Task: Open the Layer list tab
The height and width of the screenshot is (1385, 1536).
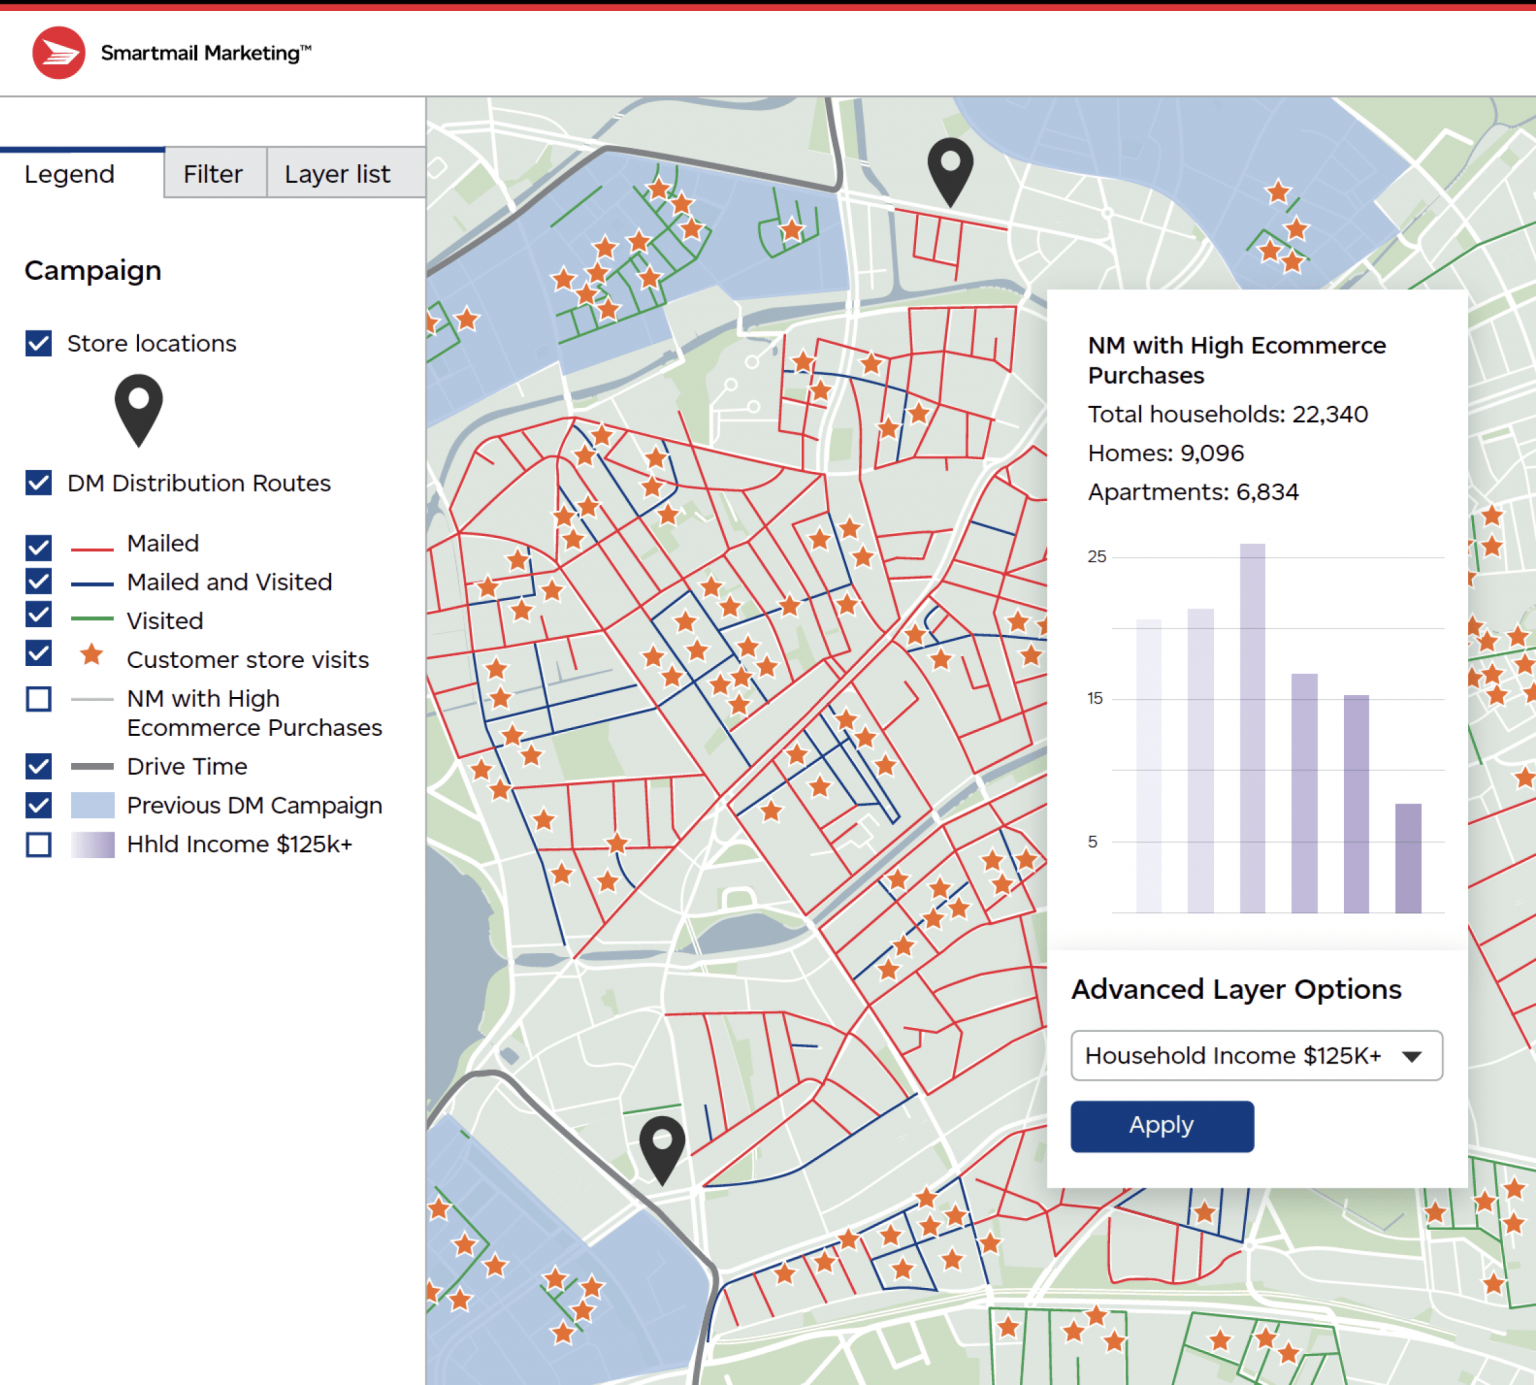Action: pos(337,173)
